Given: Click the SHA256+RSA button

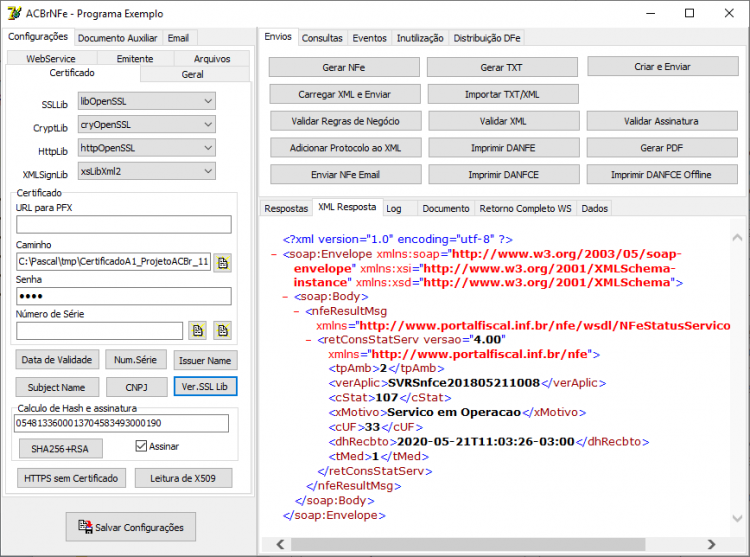Looking at the screenshot, I should [x=60, y=448].
